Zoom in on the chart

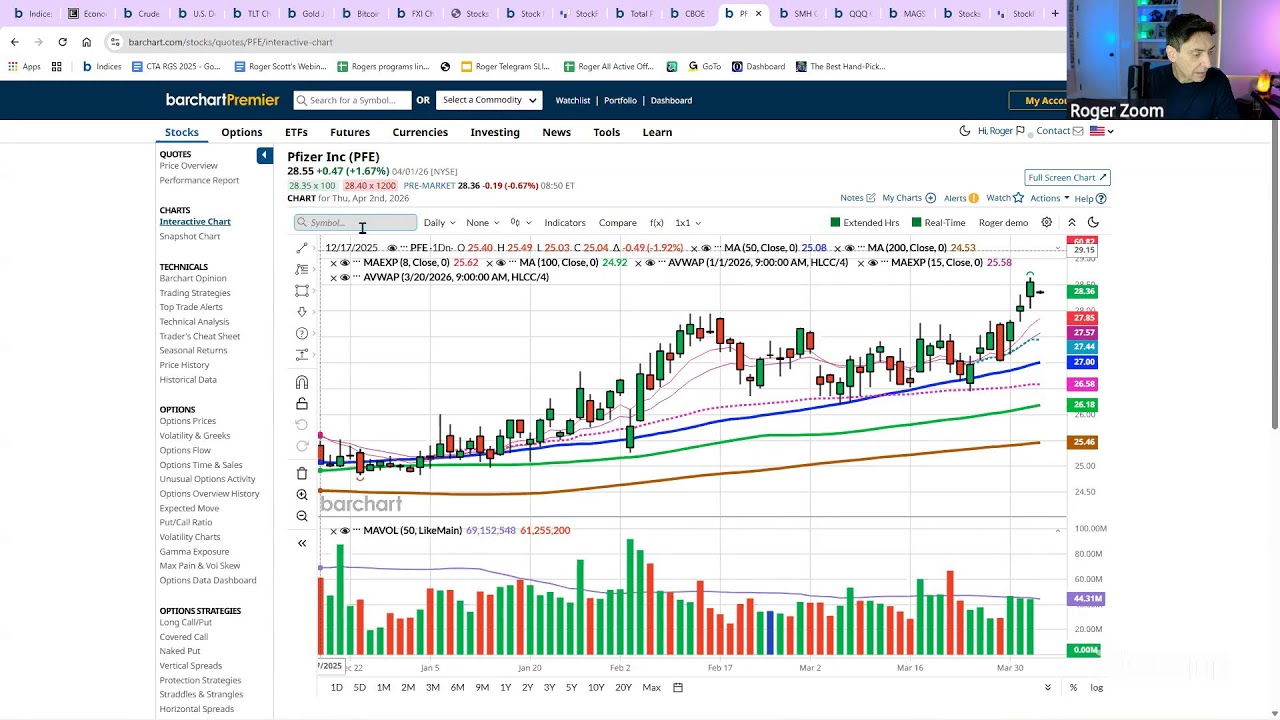pos(302,495)
